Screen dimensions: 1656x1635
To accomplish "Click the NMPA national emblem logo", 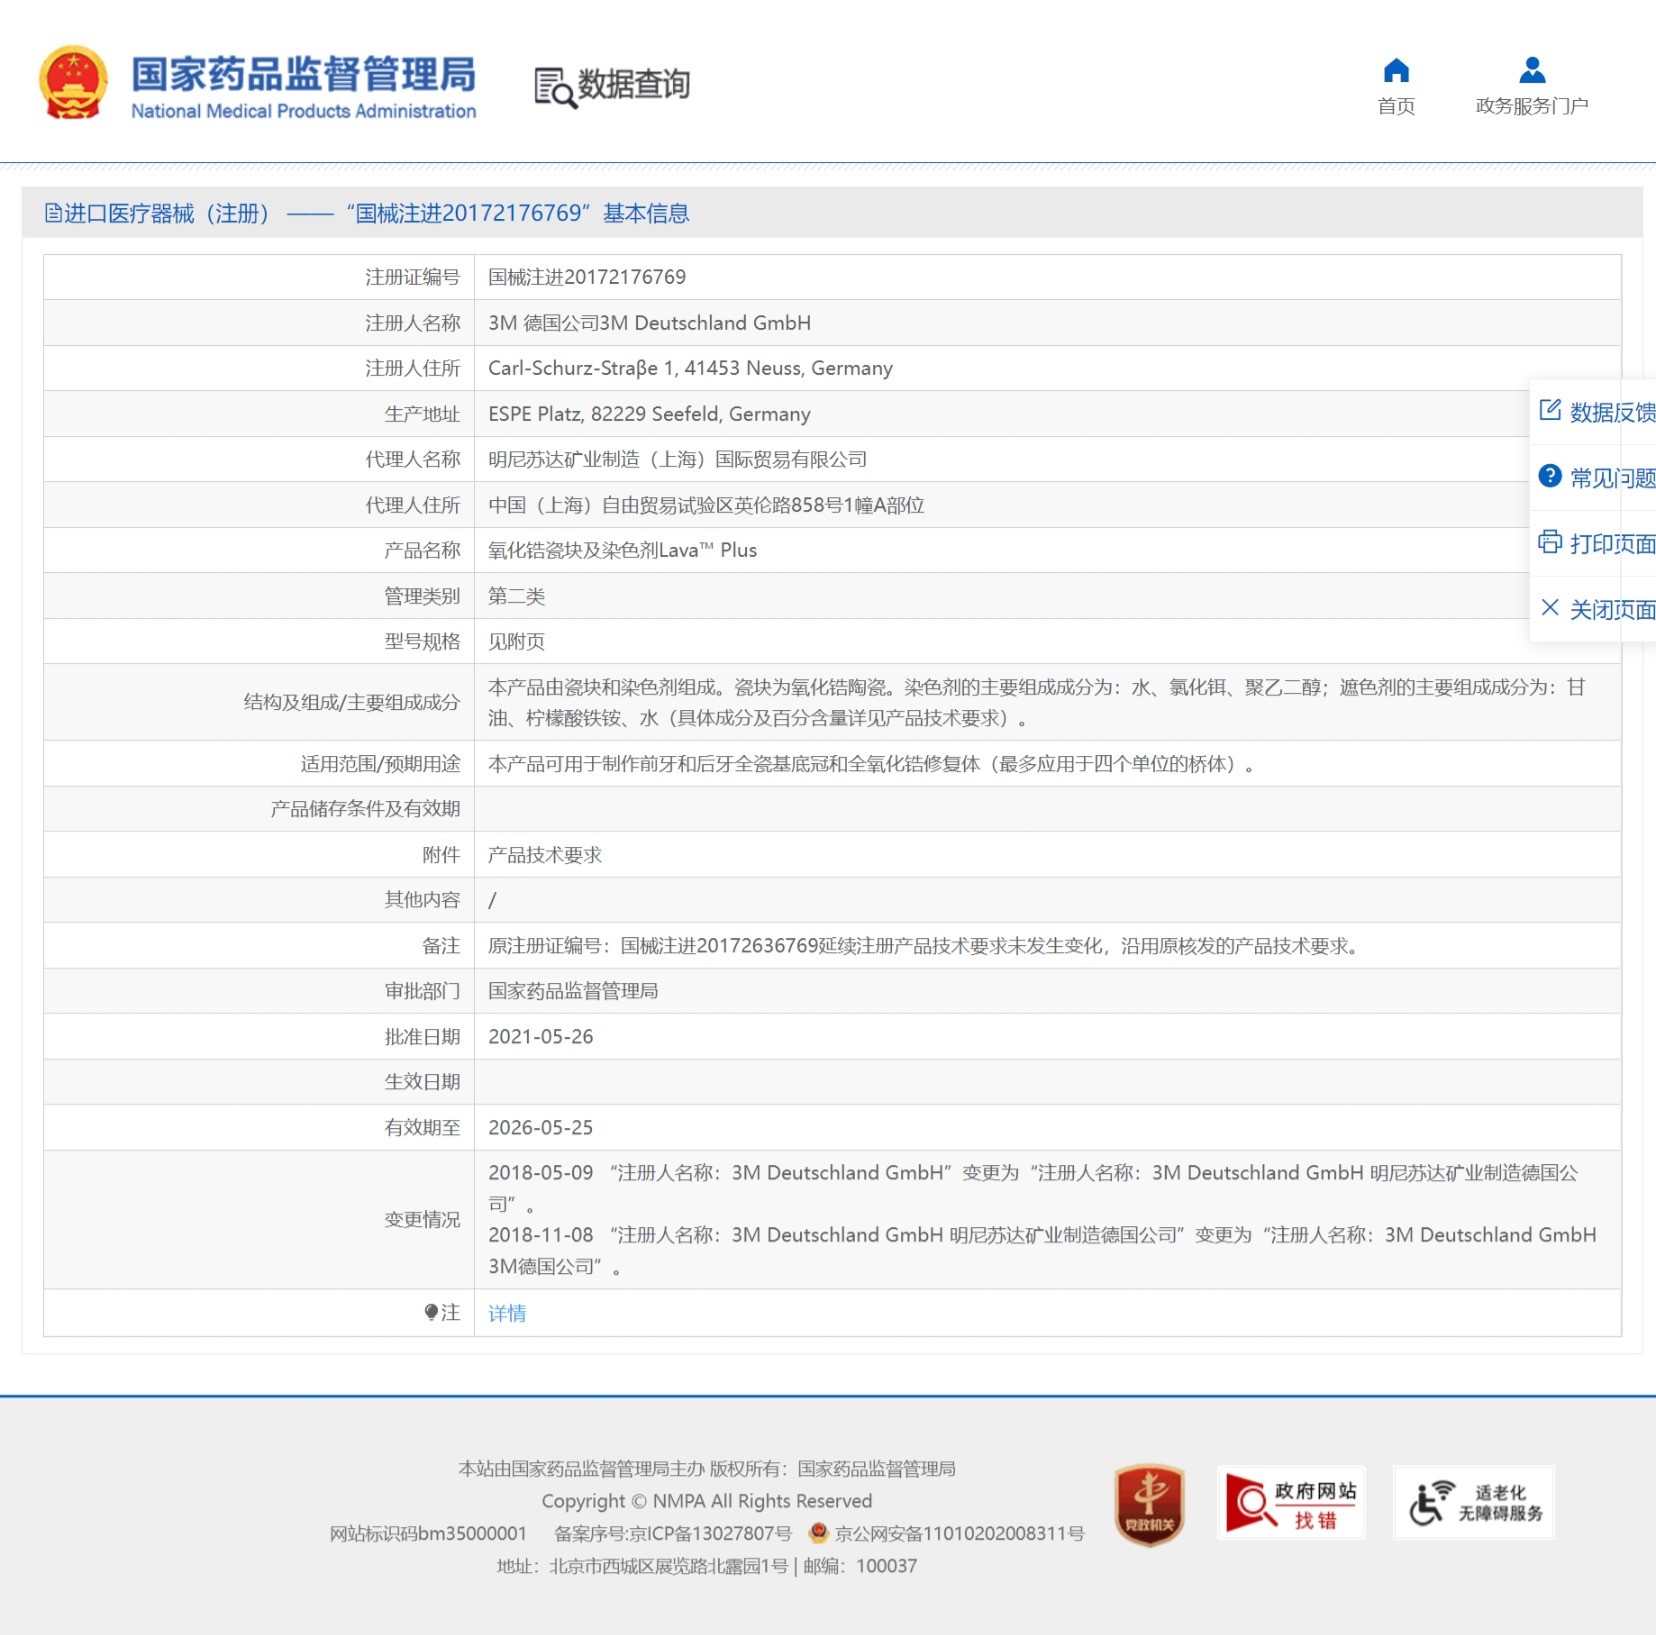I will [73, 83].
